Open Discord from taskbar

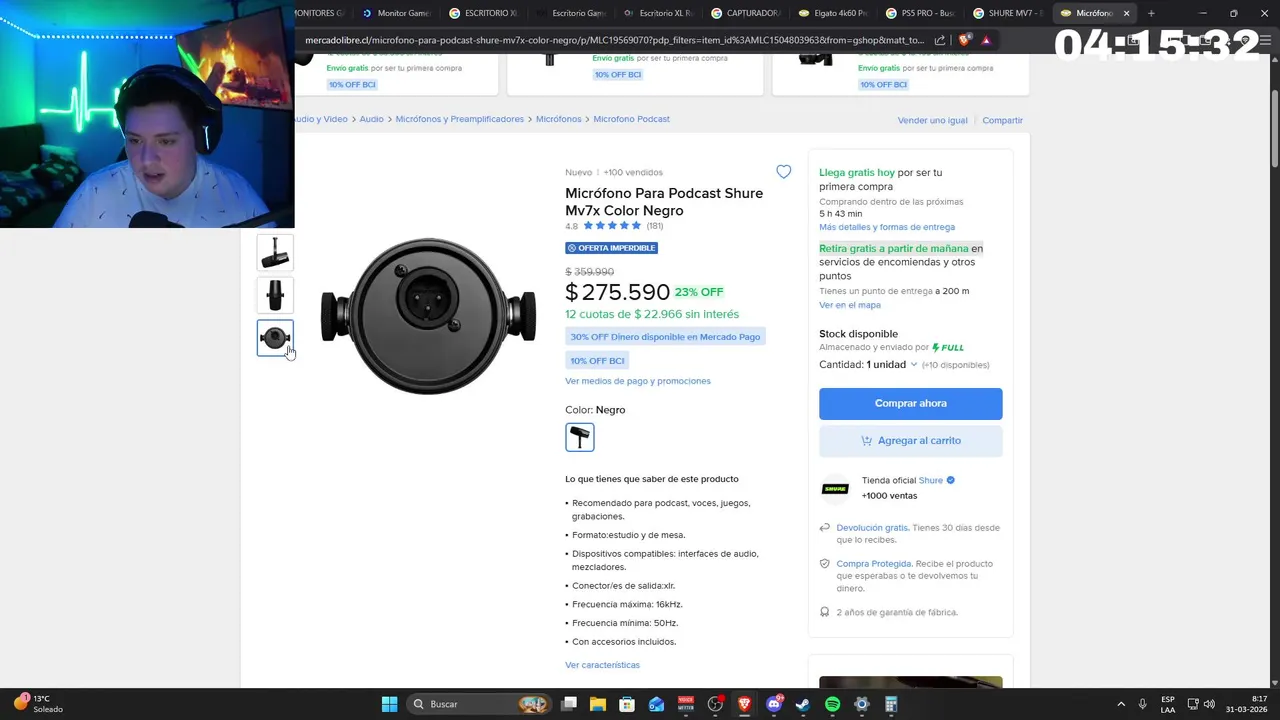click(x=773, y=704)
